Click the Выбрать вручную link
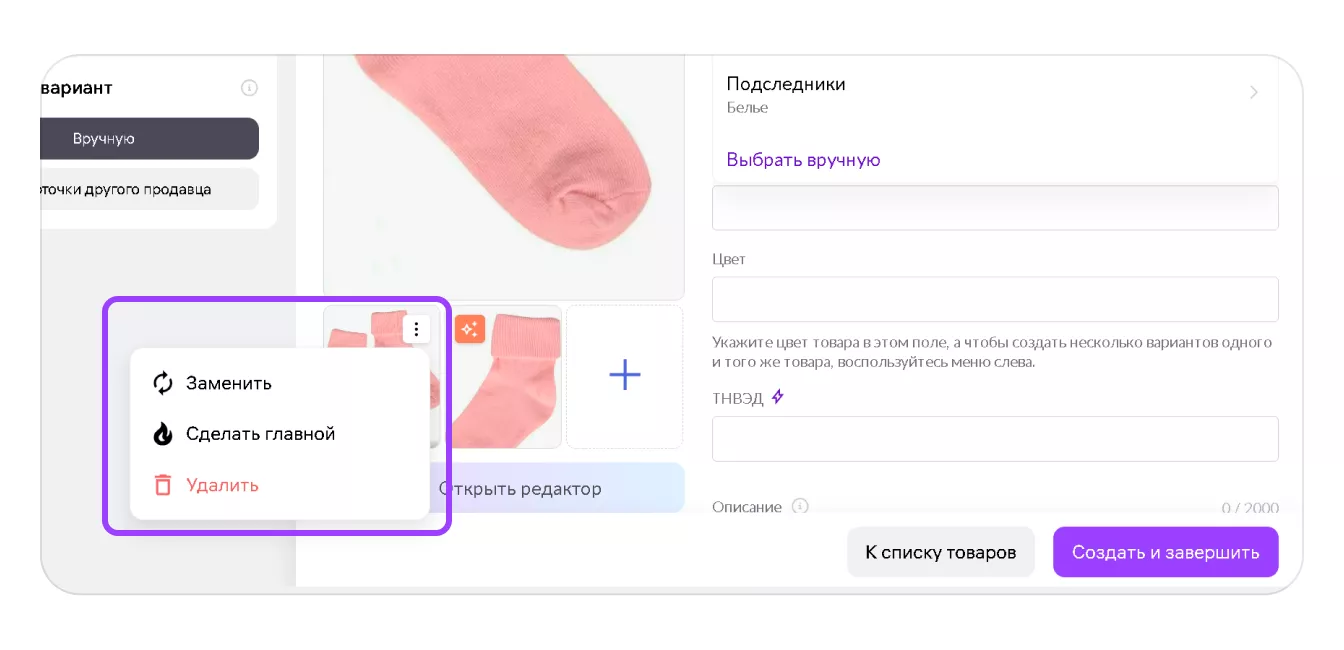Screen dimensions: 1344x650 [x=803, y=160]
